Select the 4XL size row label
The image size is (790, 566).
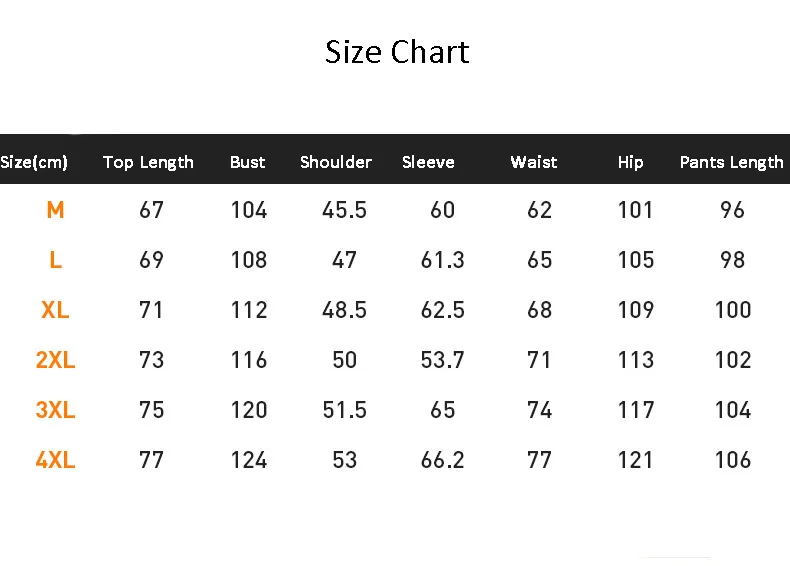[55, 460]
